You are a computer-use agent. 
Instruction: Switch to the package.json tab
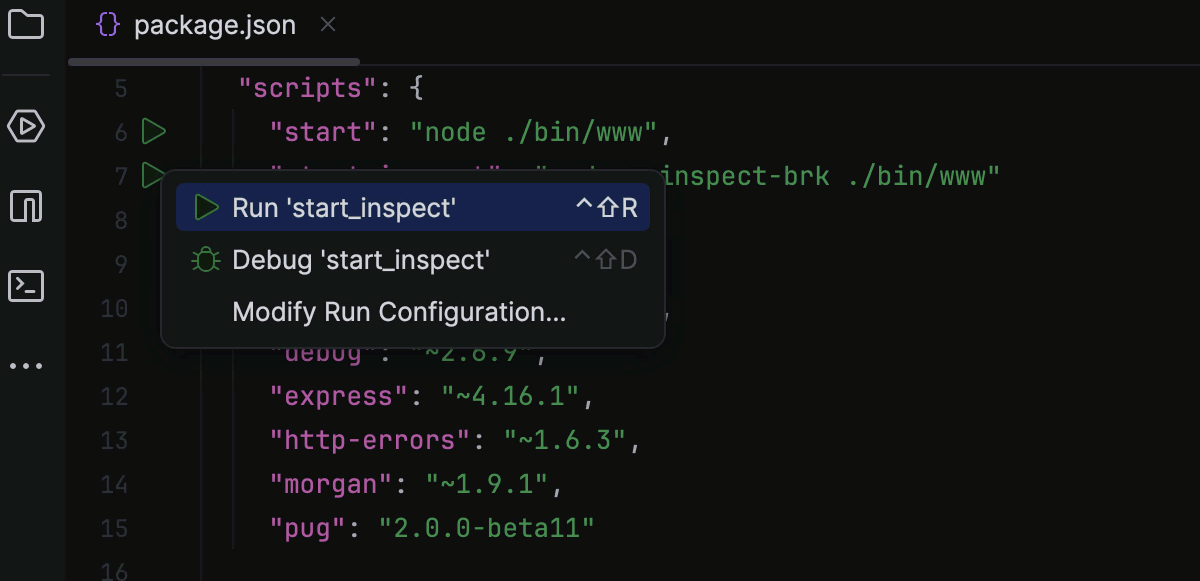(x=215, y=24)
